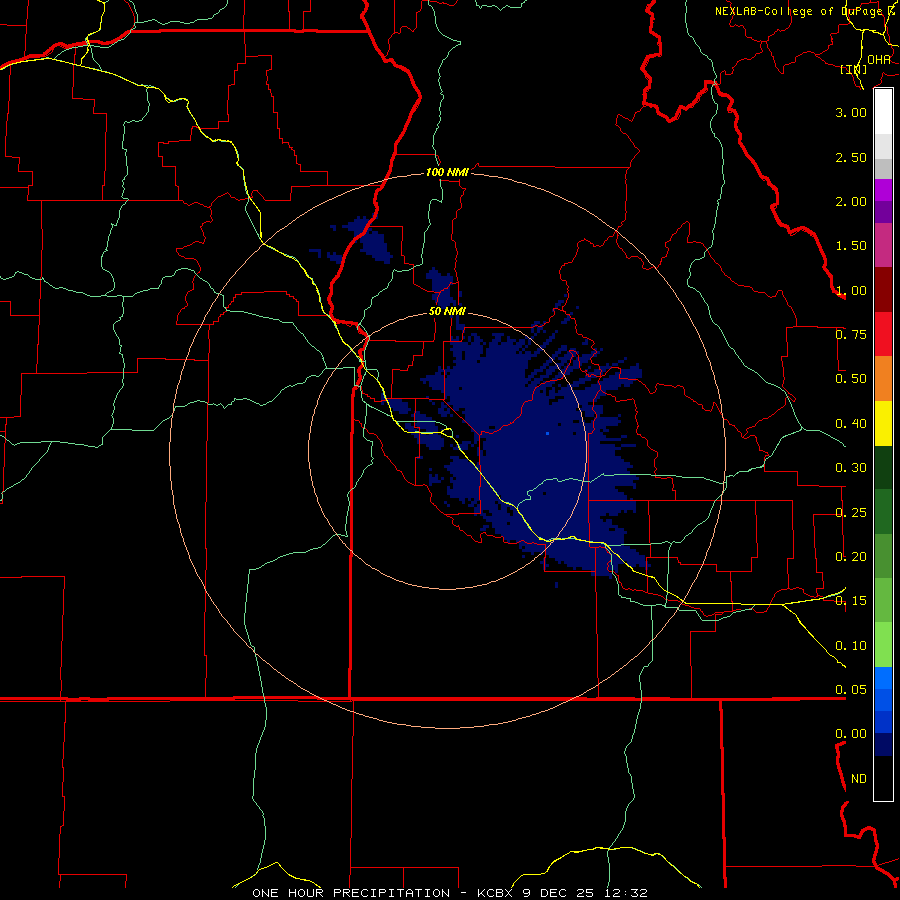Click the "100 NMI" range ring label
900x900 pixels.
447,172
